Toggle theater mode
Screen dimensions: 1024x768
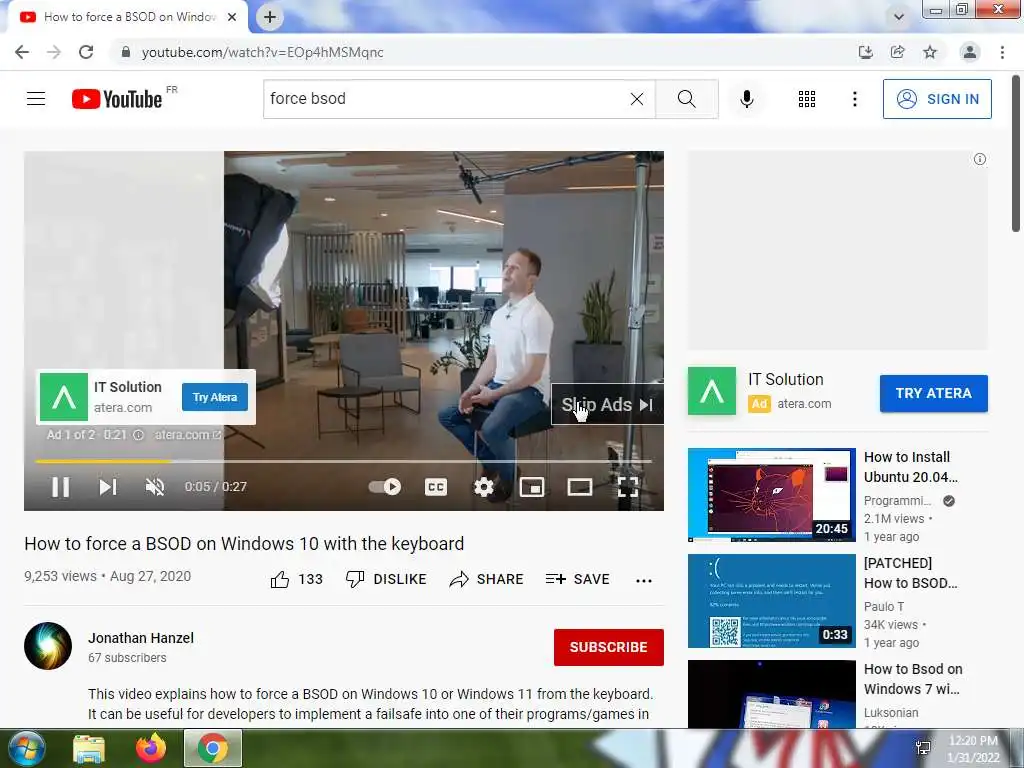pyautogui.click(x=580, y=487)
